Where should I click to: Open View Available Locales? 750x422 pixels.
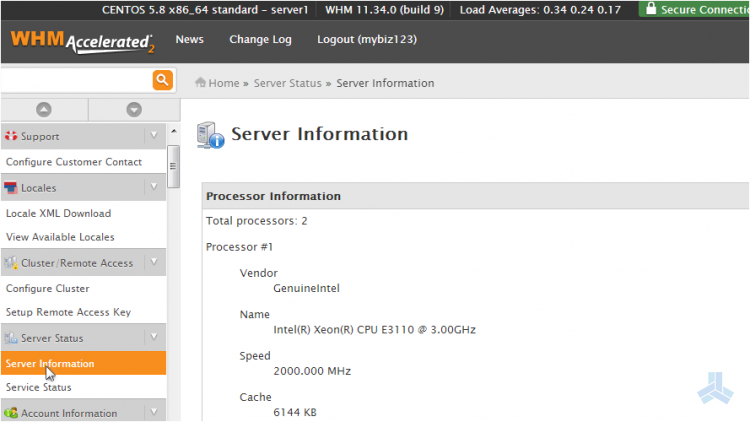(60, 237)
